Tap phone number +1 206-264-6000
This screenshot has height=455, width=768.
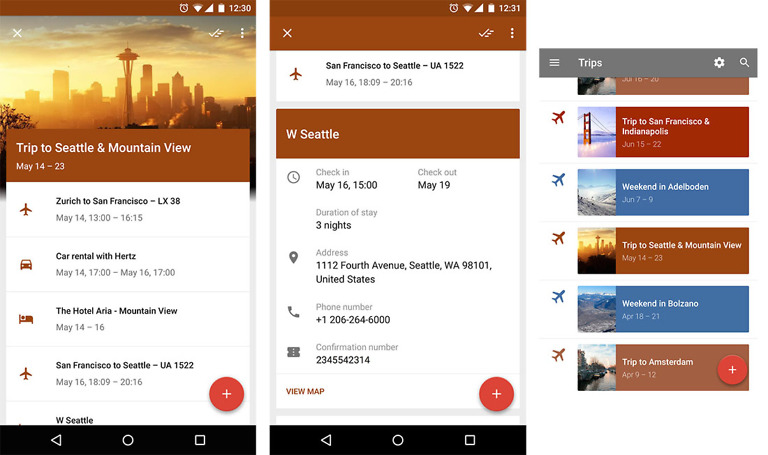(353, 320)
